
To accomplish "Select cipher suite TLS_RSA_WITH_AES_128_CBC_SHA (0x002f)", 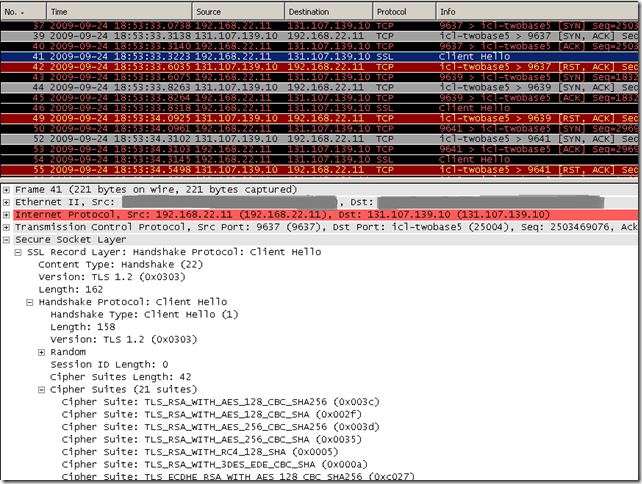I will pos(212,415).
